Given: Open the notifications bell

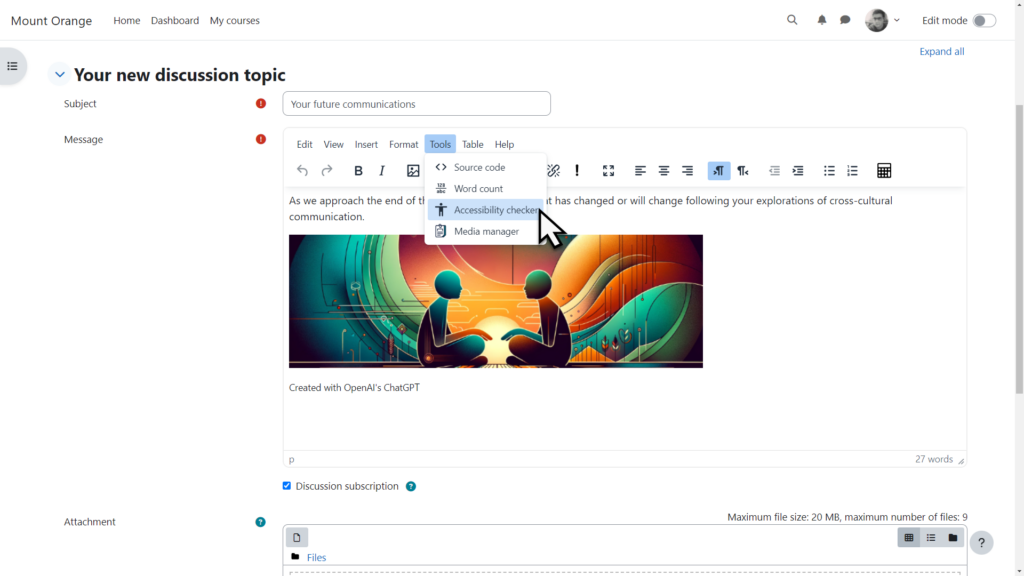Looking at the screenshot, I should [x=822, y=20].
